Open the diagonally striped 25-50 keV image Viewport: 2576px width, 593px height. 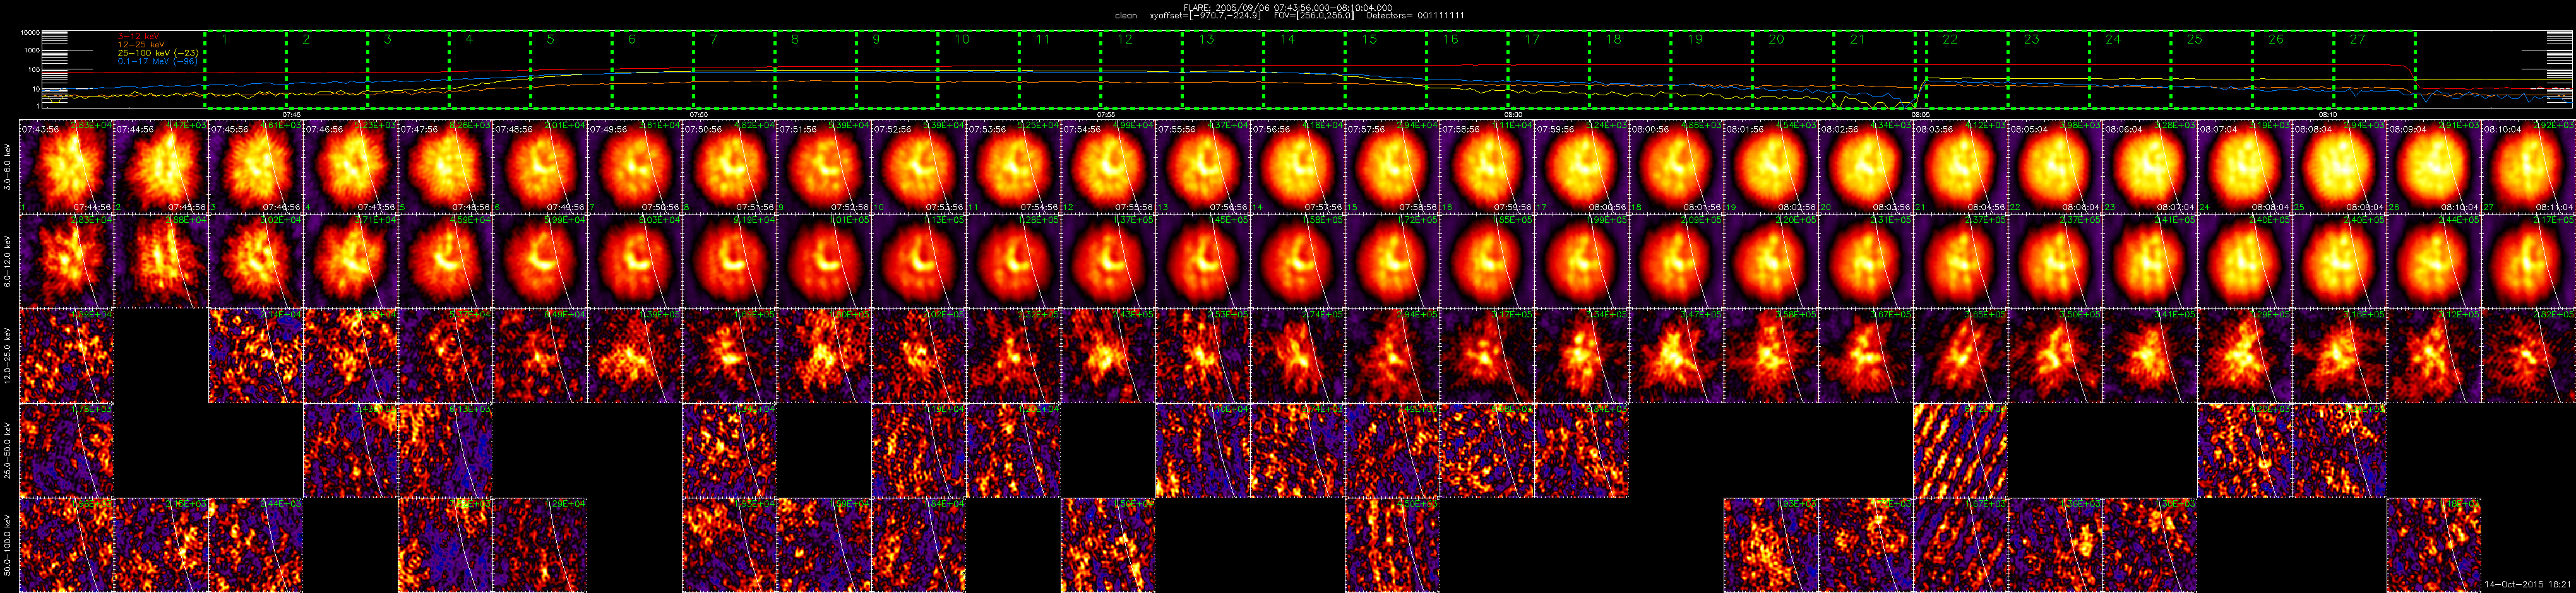point(1960,450)
